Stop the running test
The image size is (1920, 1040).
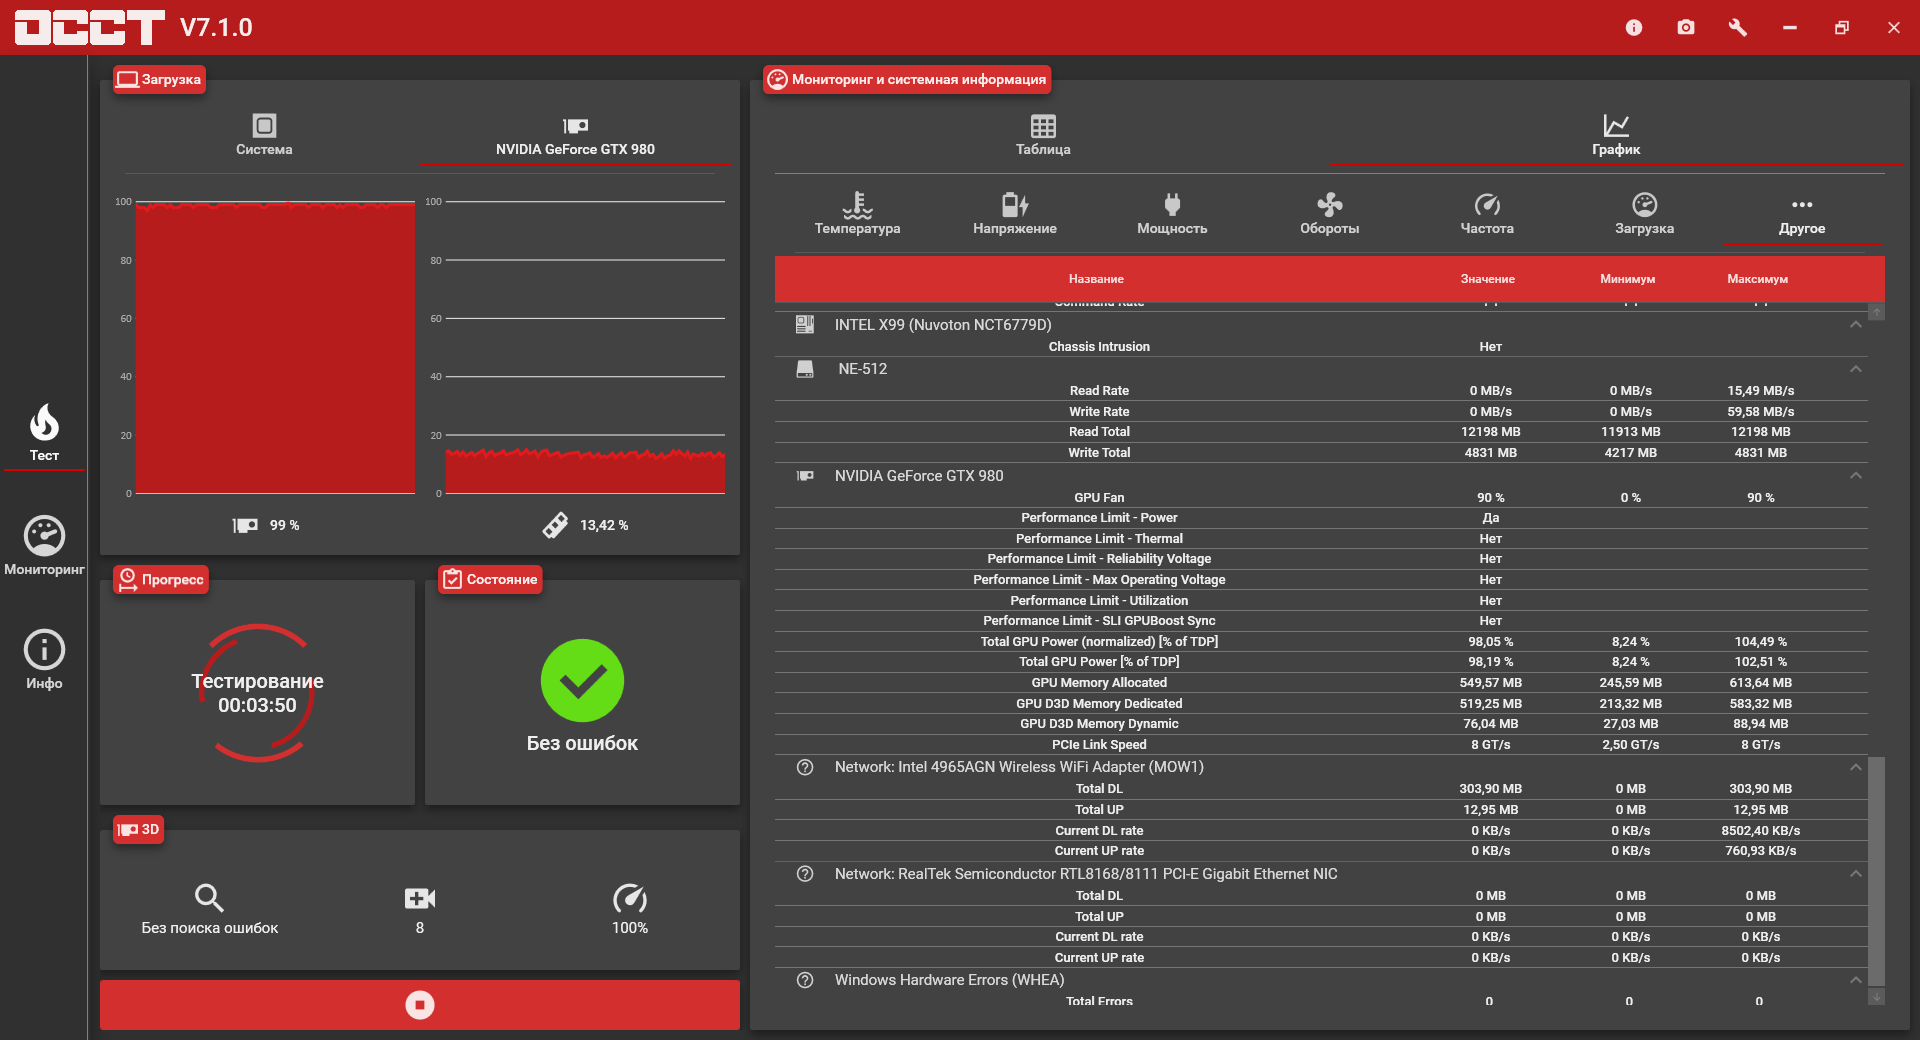(x=420, y=1005)
